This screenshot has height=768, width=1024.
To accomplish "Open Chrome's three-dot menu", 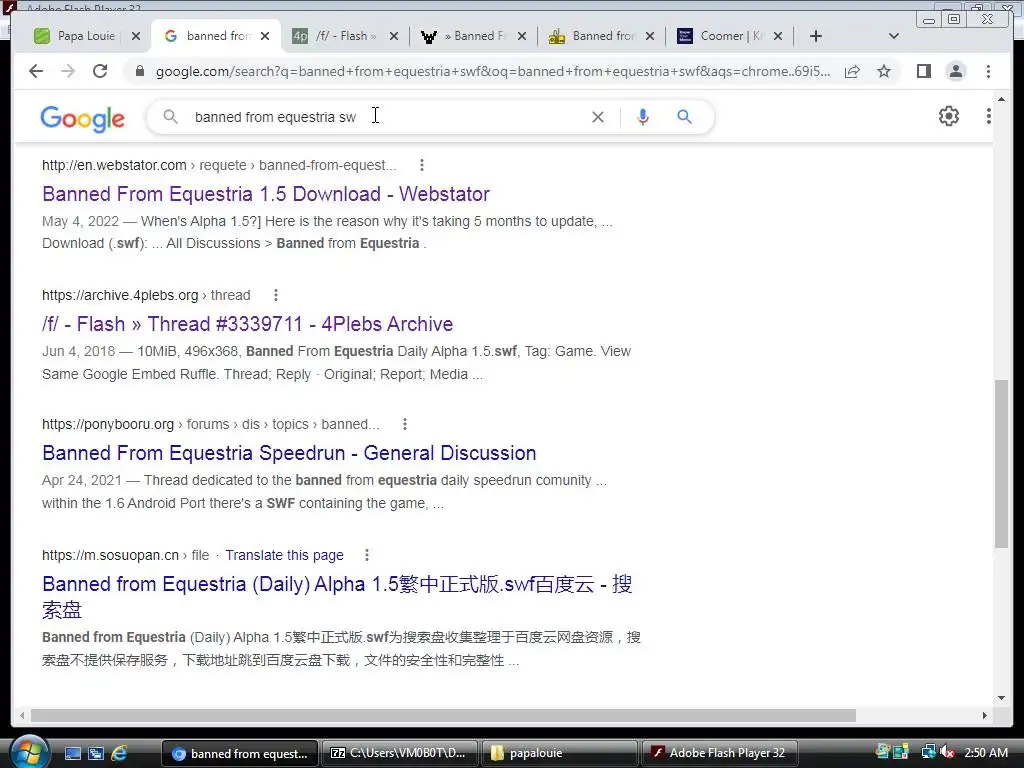I will [988, 71].
